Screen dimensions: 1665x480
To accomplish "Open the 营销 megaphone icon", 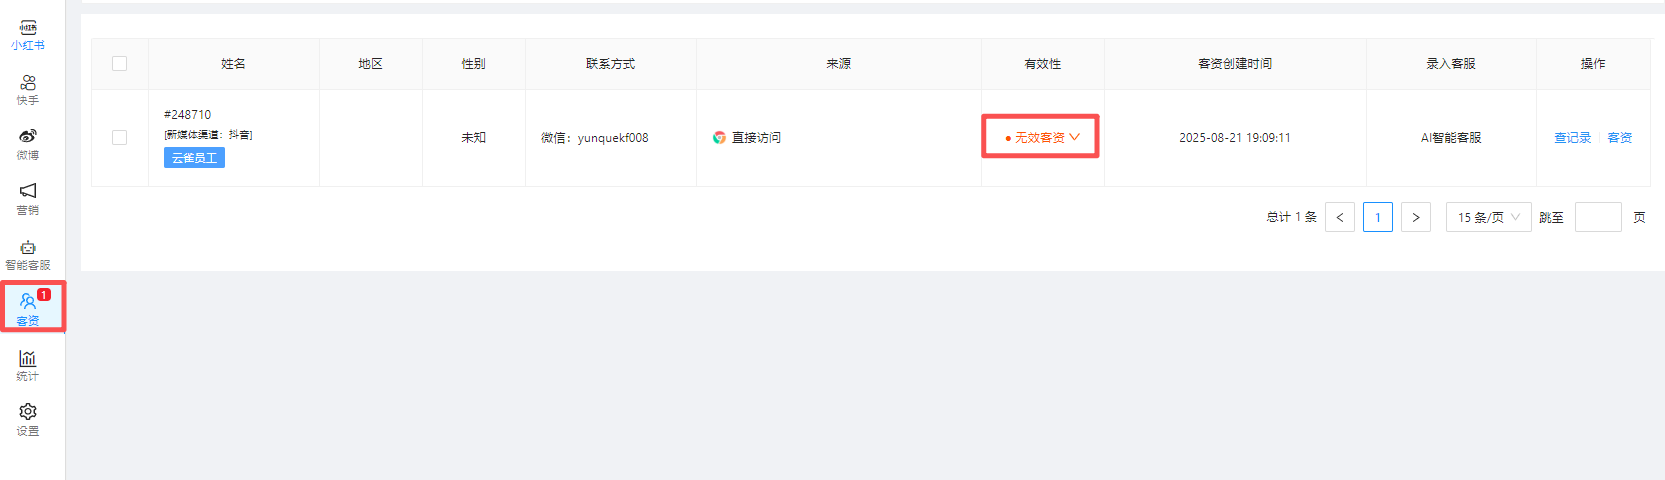I will click(x=28, y=191).
